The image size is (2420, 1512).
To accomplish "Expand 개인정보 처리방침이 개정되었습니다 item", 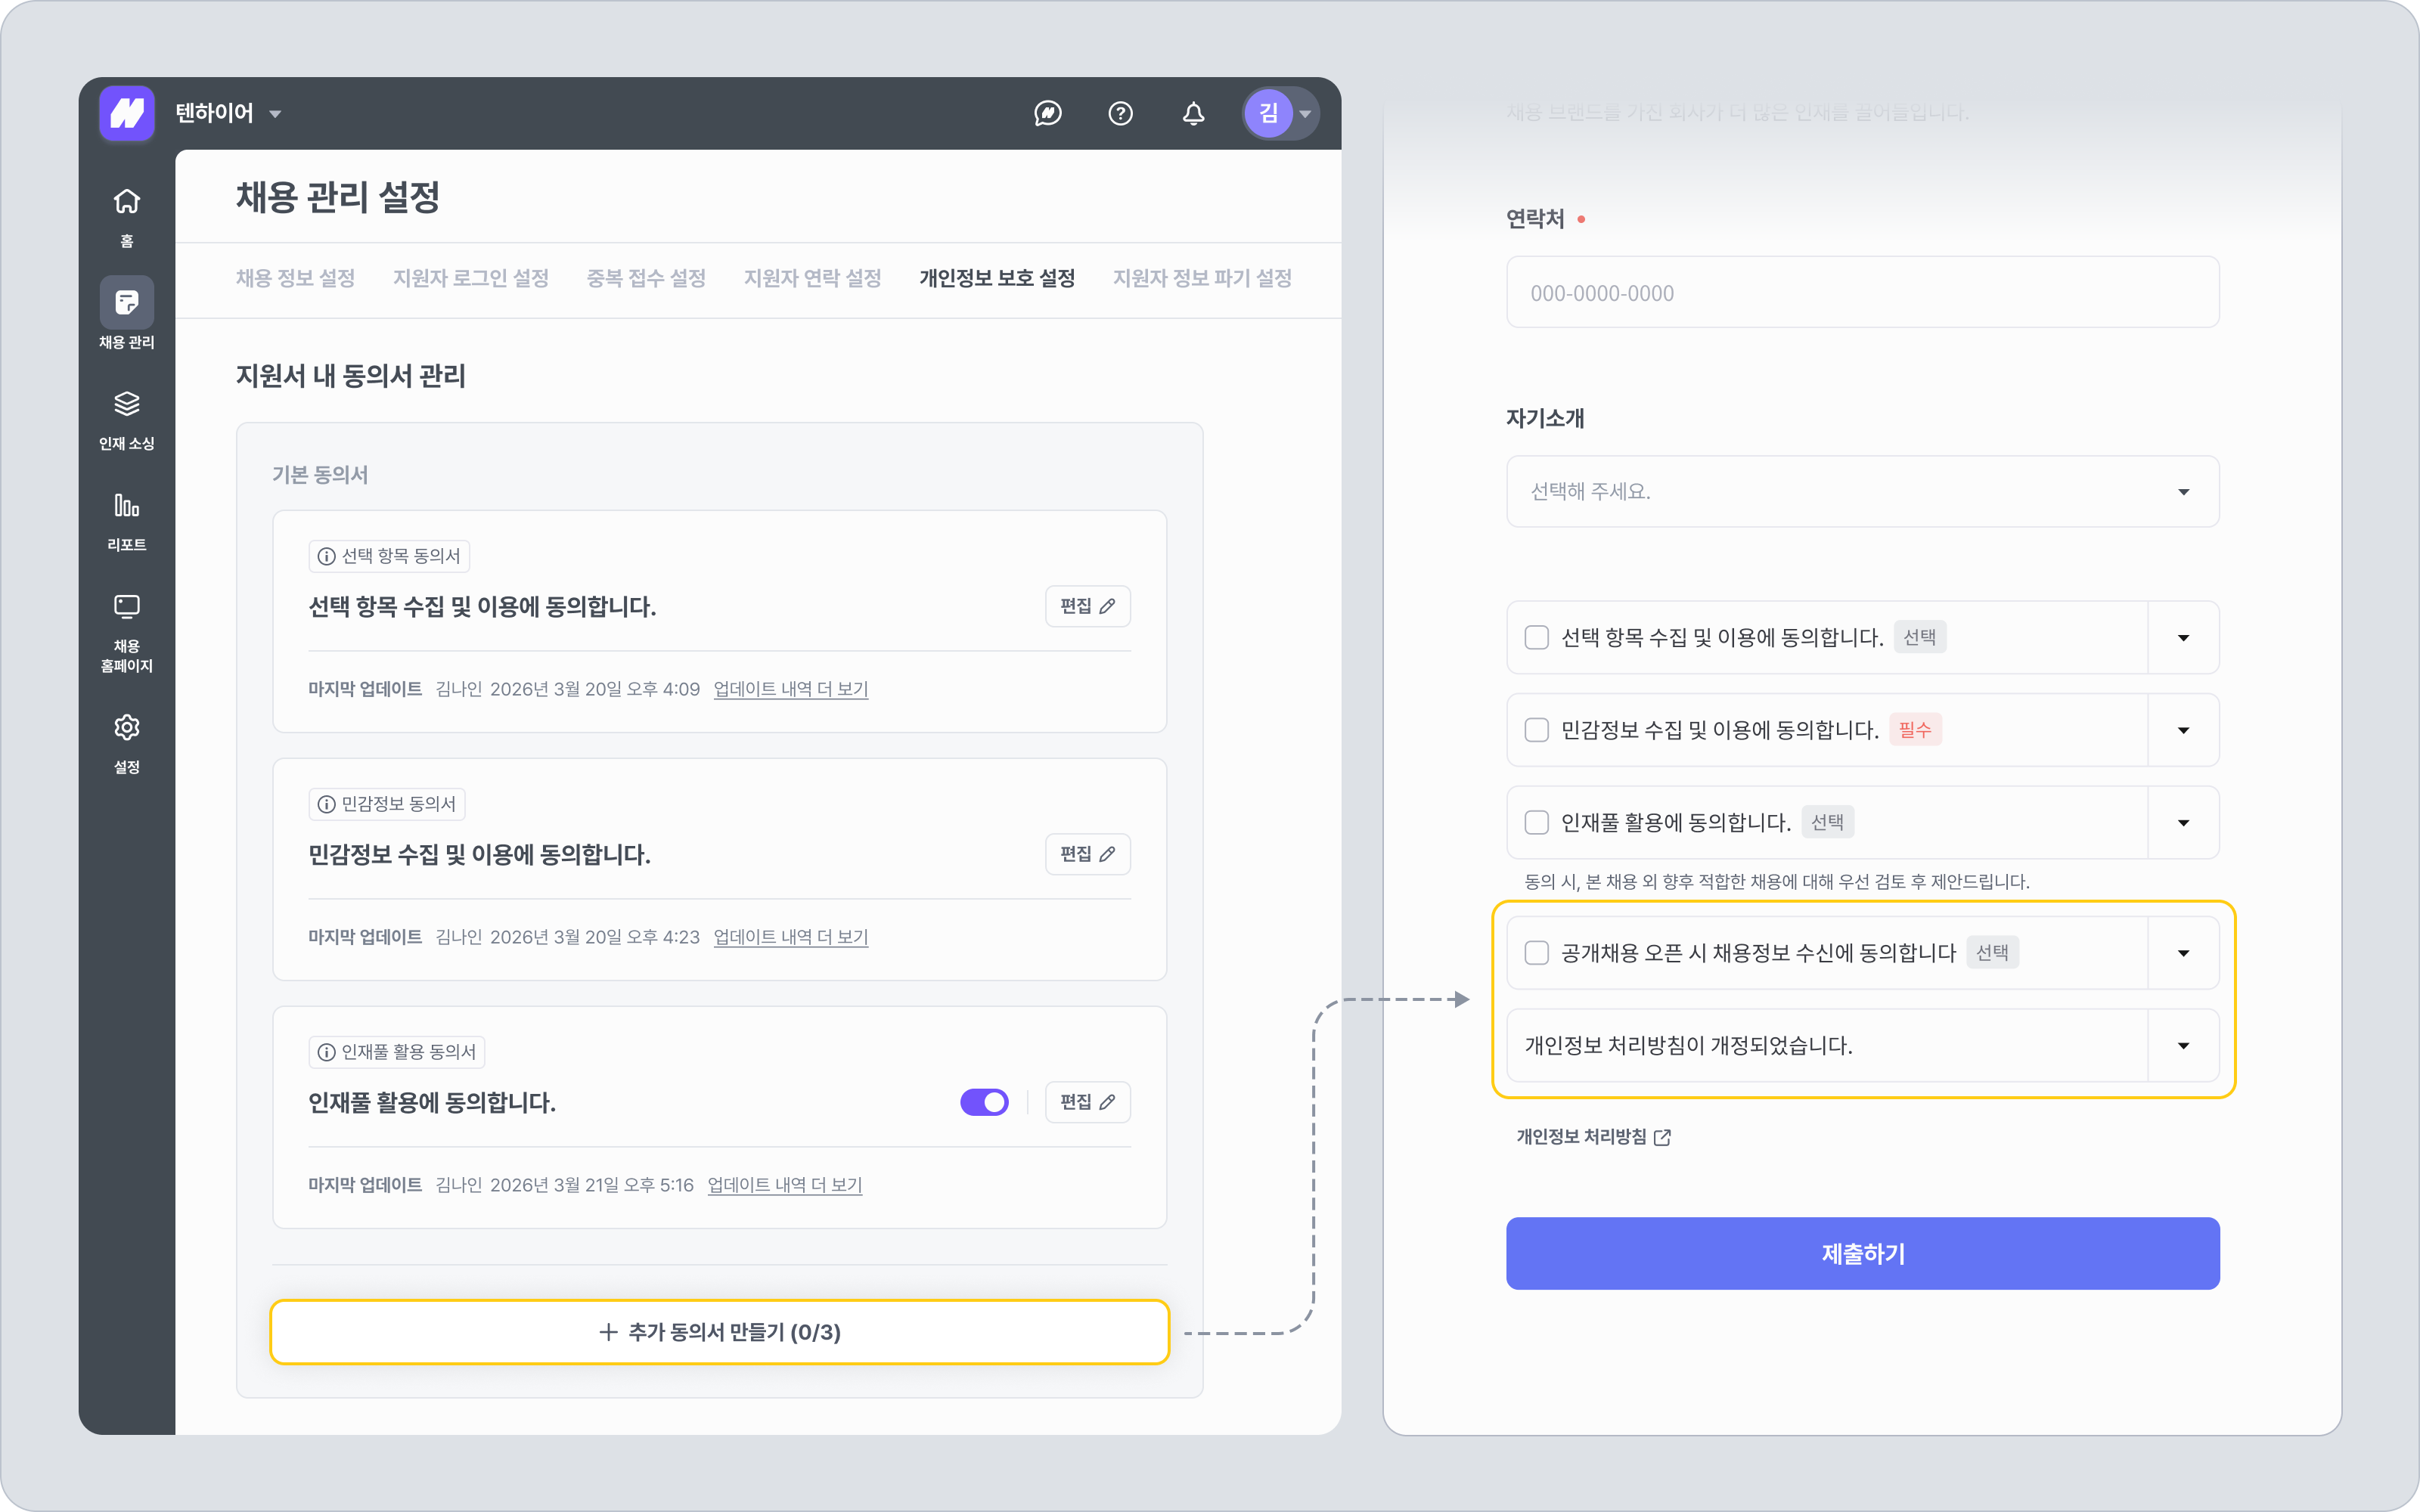I will [2183, 1046].
